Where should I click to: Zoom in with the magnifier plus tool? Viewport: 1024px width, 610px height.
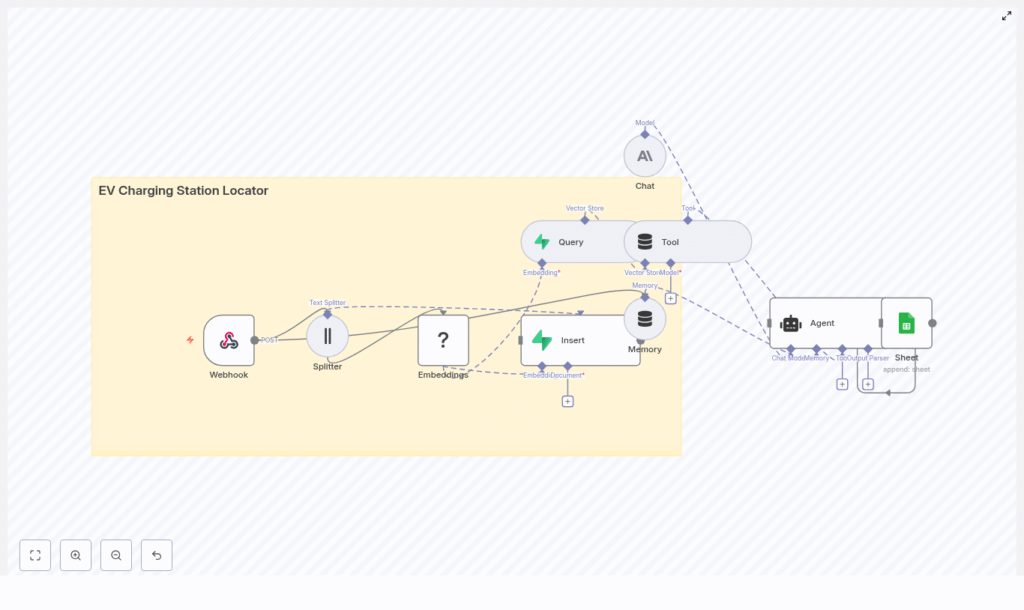pyautogui.click(x=76, y=555)
